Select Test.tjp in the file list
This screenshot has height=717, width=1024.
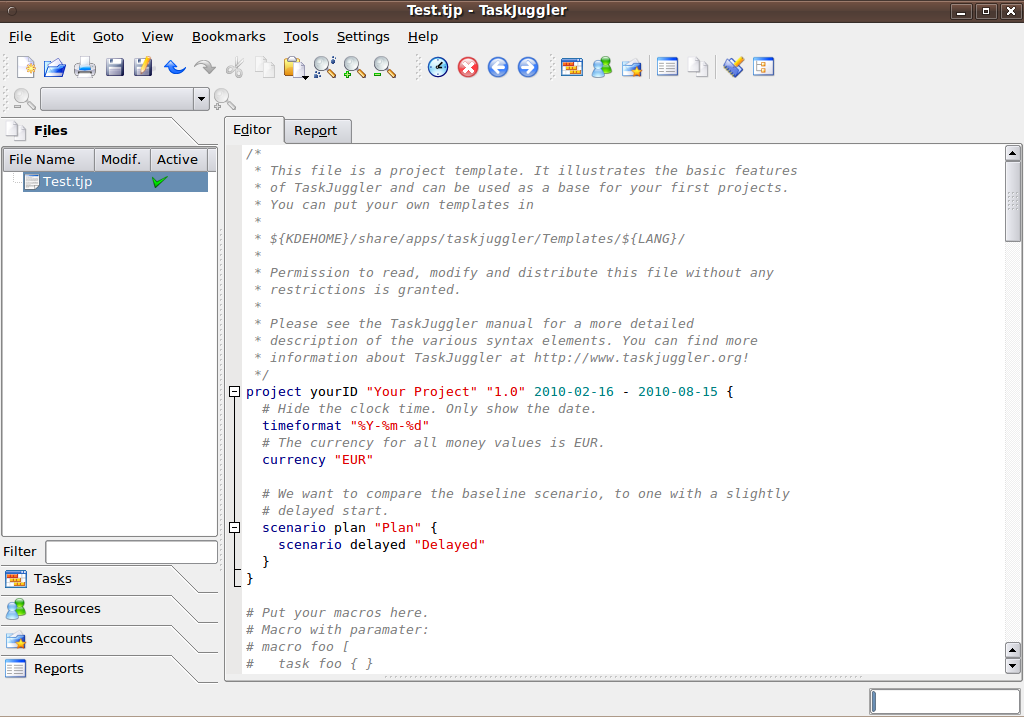point(67,182)
